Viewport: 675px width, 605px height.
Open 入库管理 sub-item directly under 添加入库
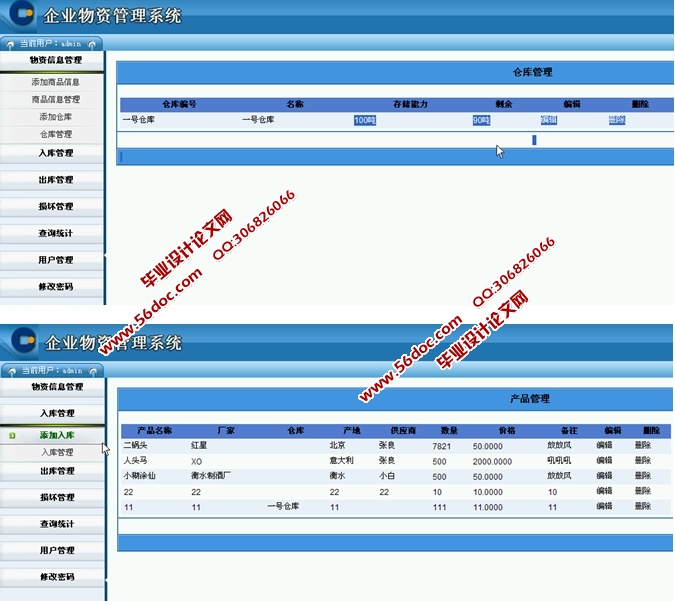tap(57, 453)
